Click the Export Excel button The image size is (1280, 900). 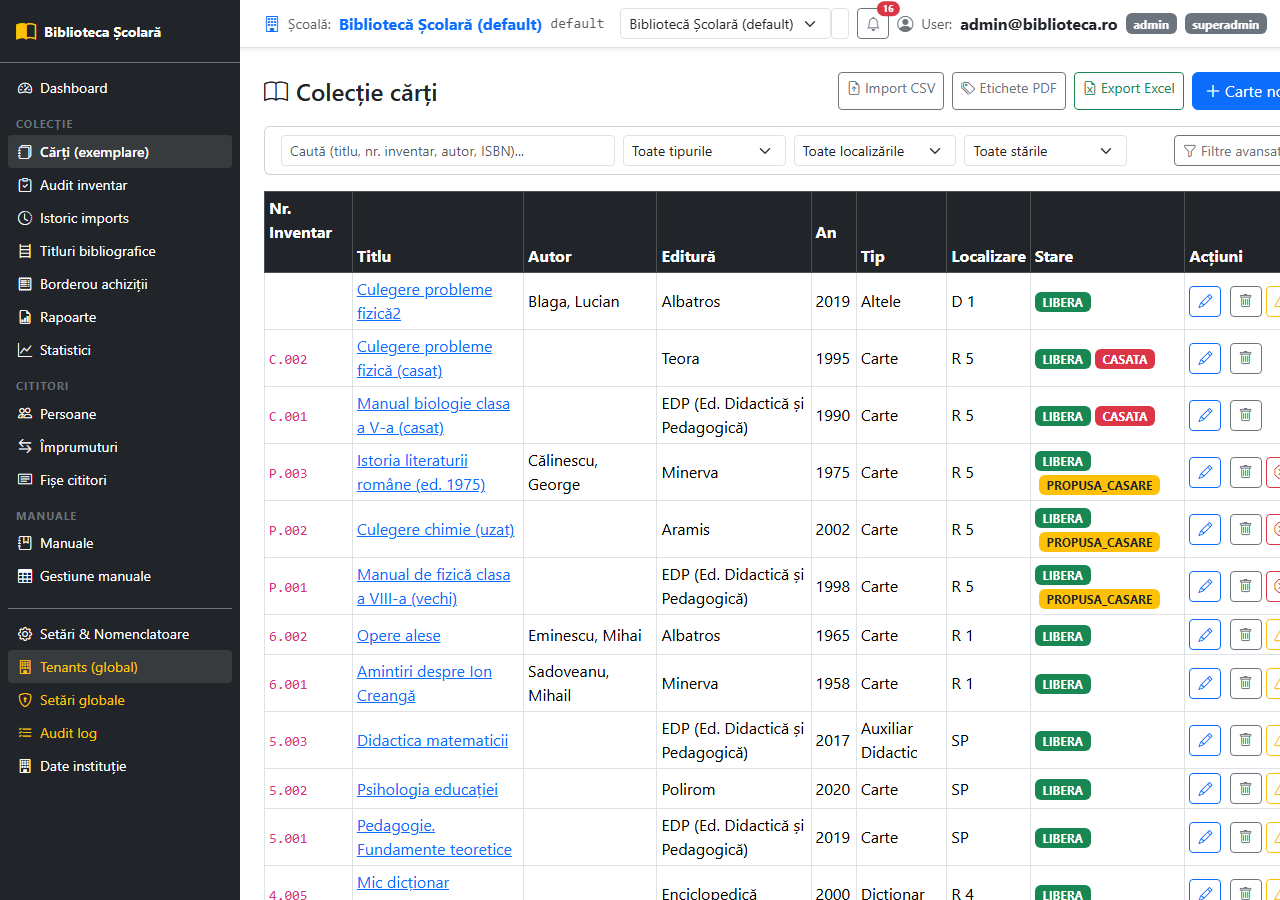1129,90
